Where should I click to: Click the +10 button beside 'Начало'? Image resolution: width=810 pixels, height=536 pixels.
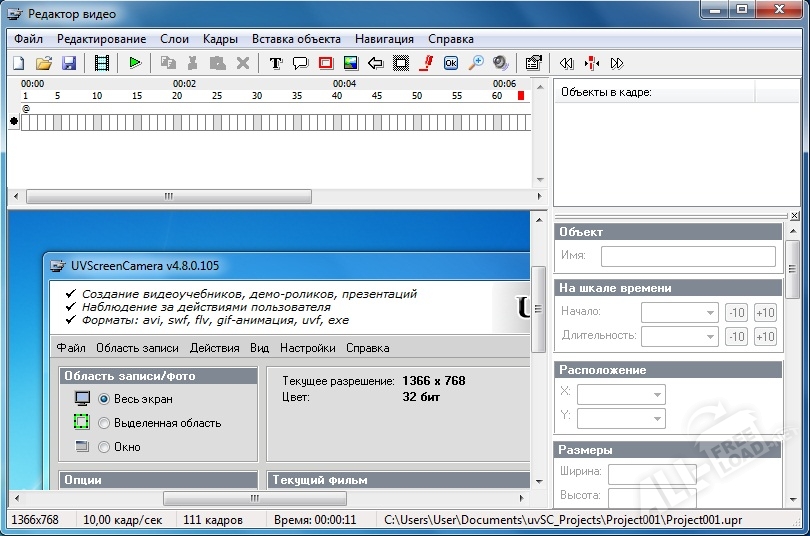pyautogui.click(x=765, y=312)
